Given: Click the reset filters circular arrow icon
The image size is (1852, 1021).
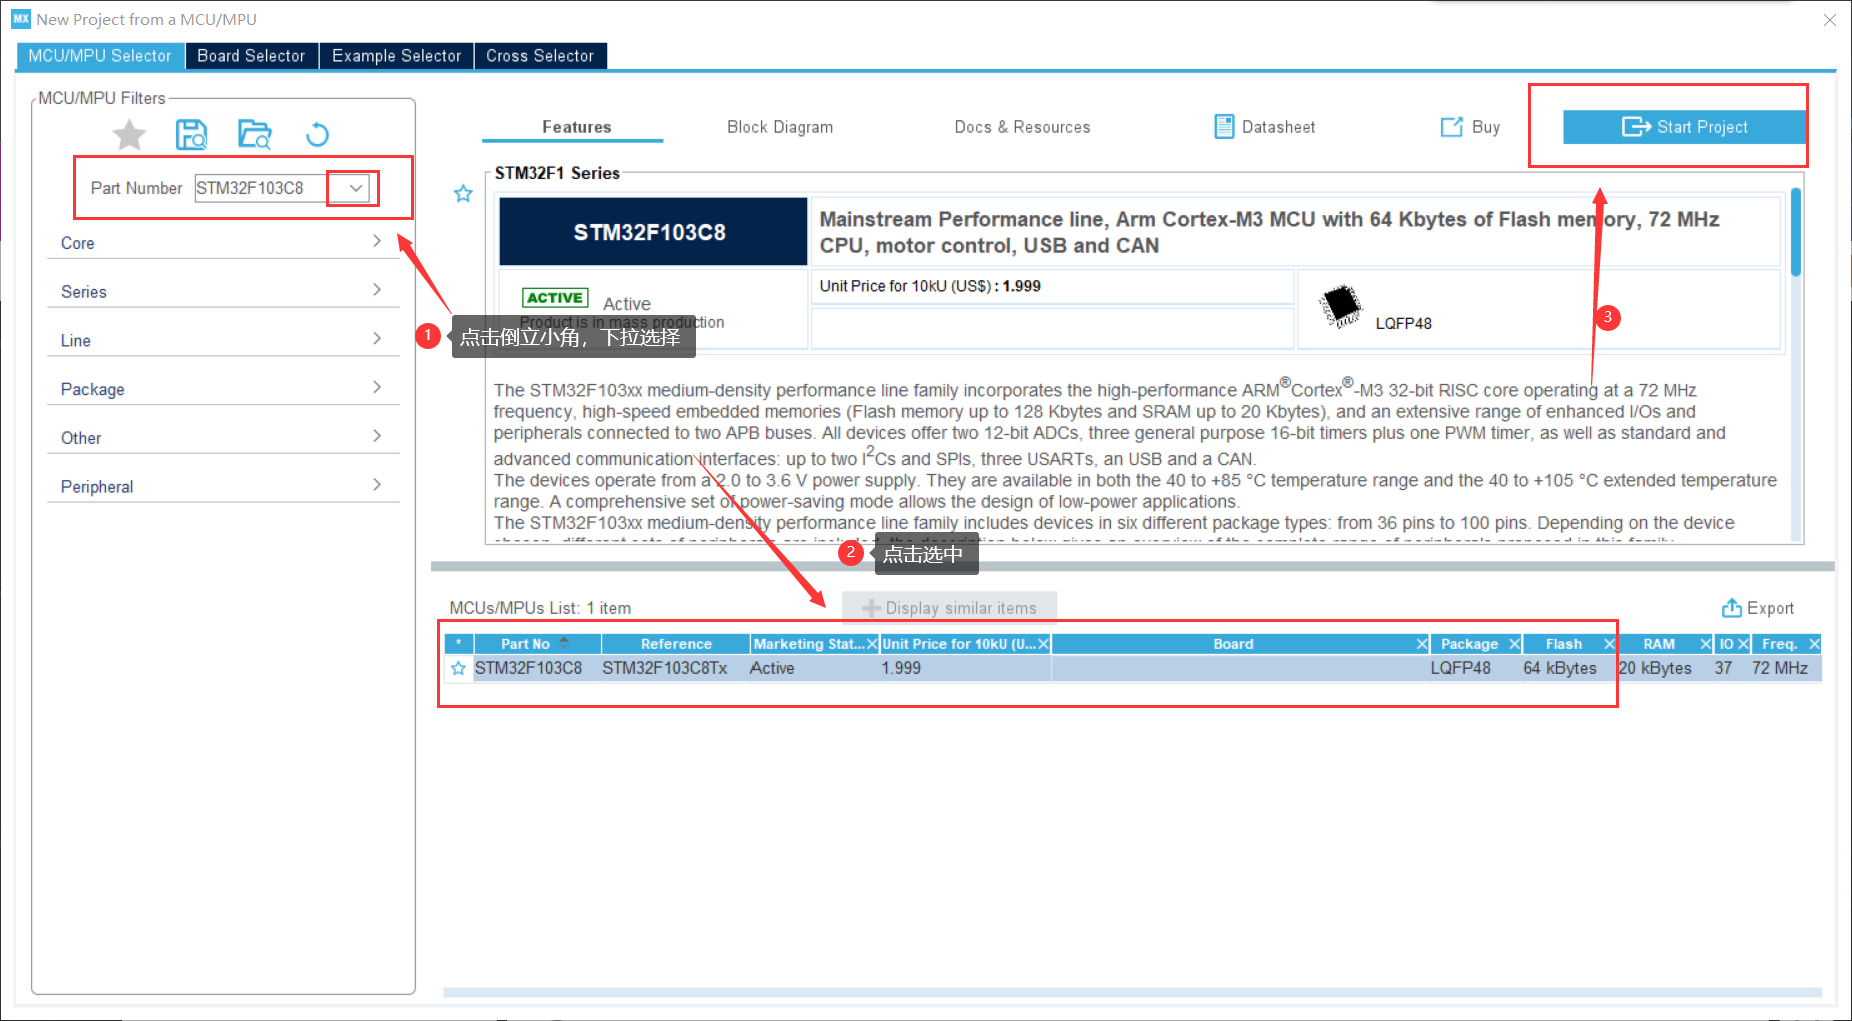Looking at the screenshot, I should coord(317,134).
